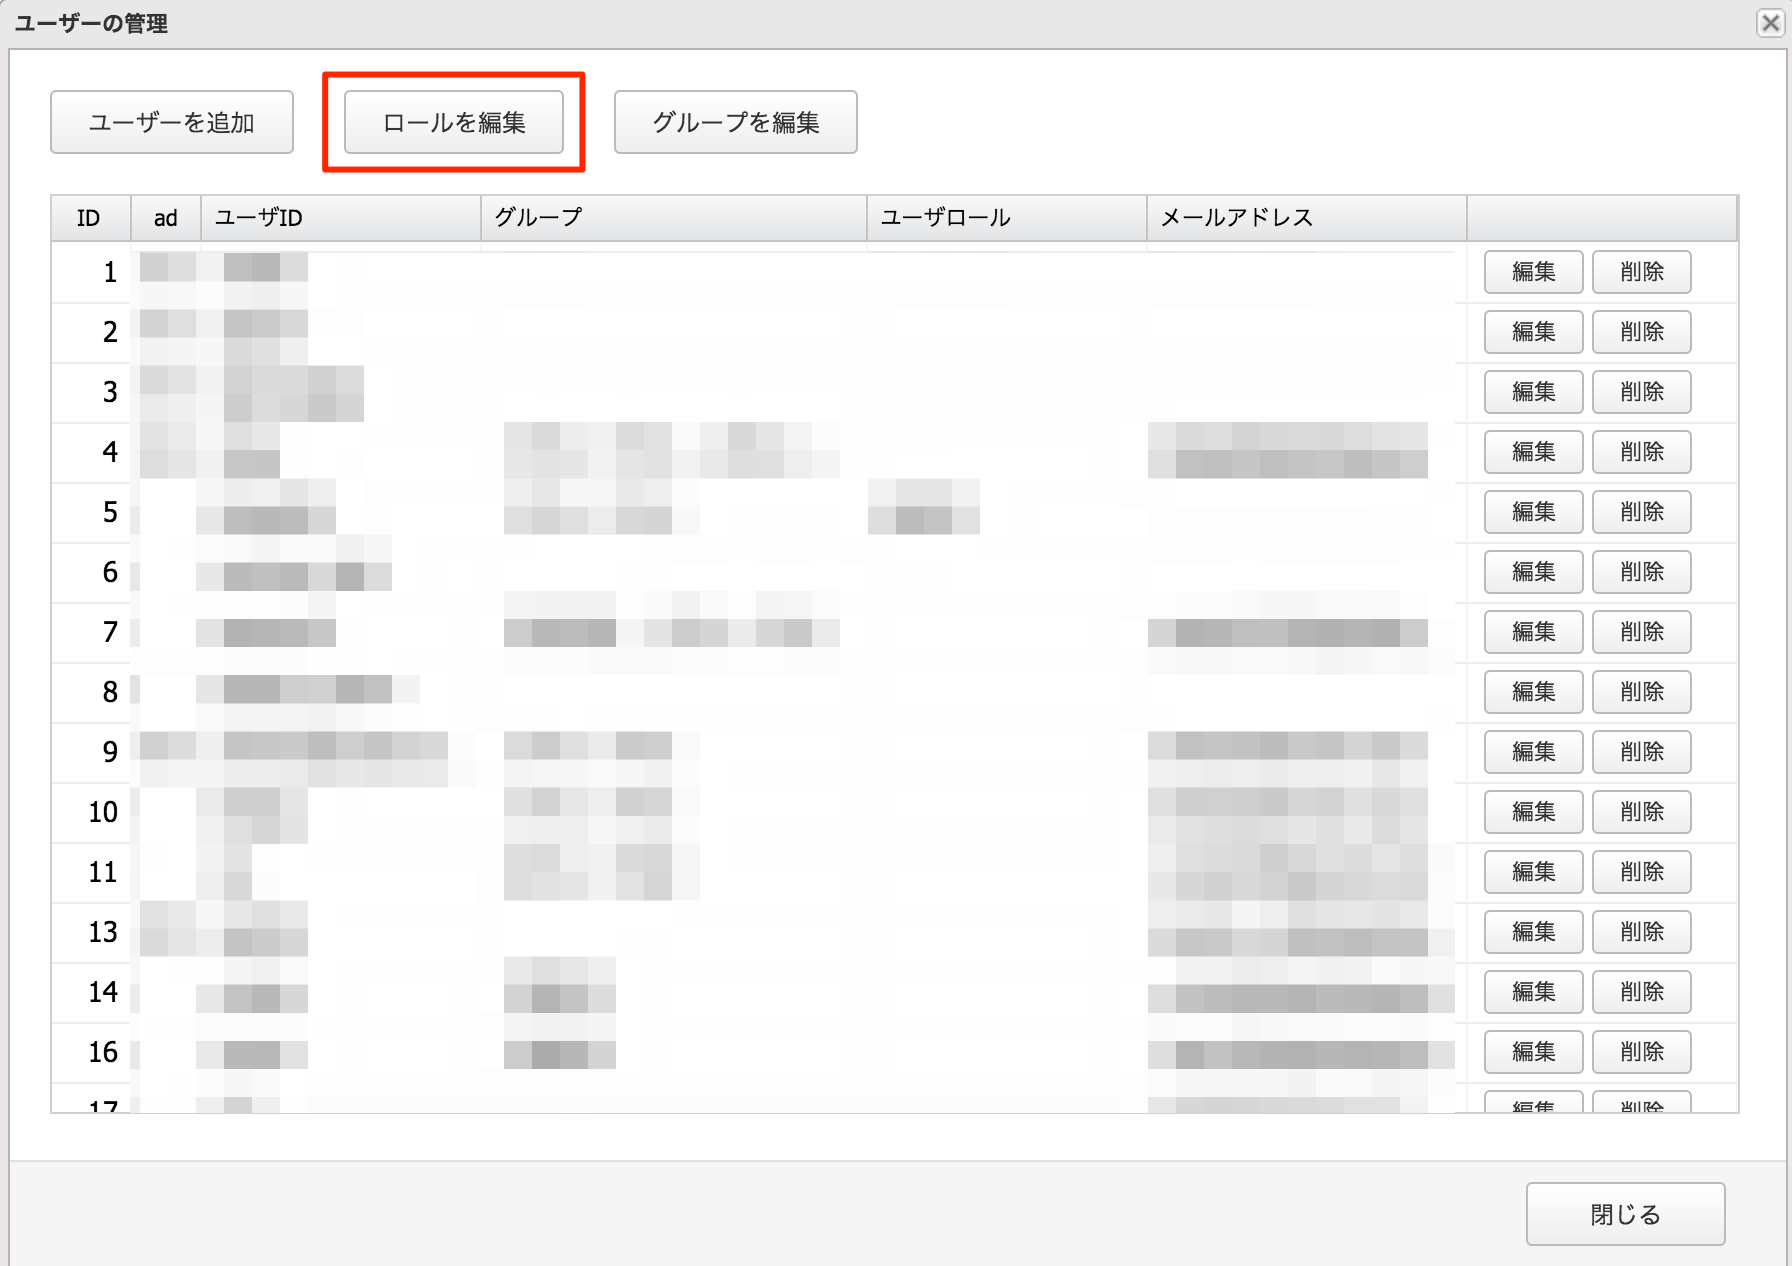Edit user with ID 7
This screenshot has height=1266, width=1792.
pyautogui.click(x=1534, y=632)
